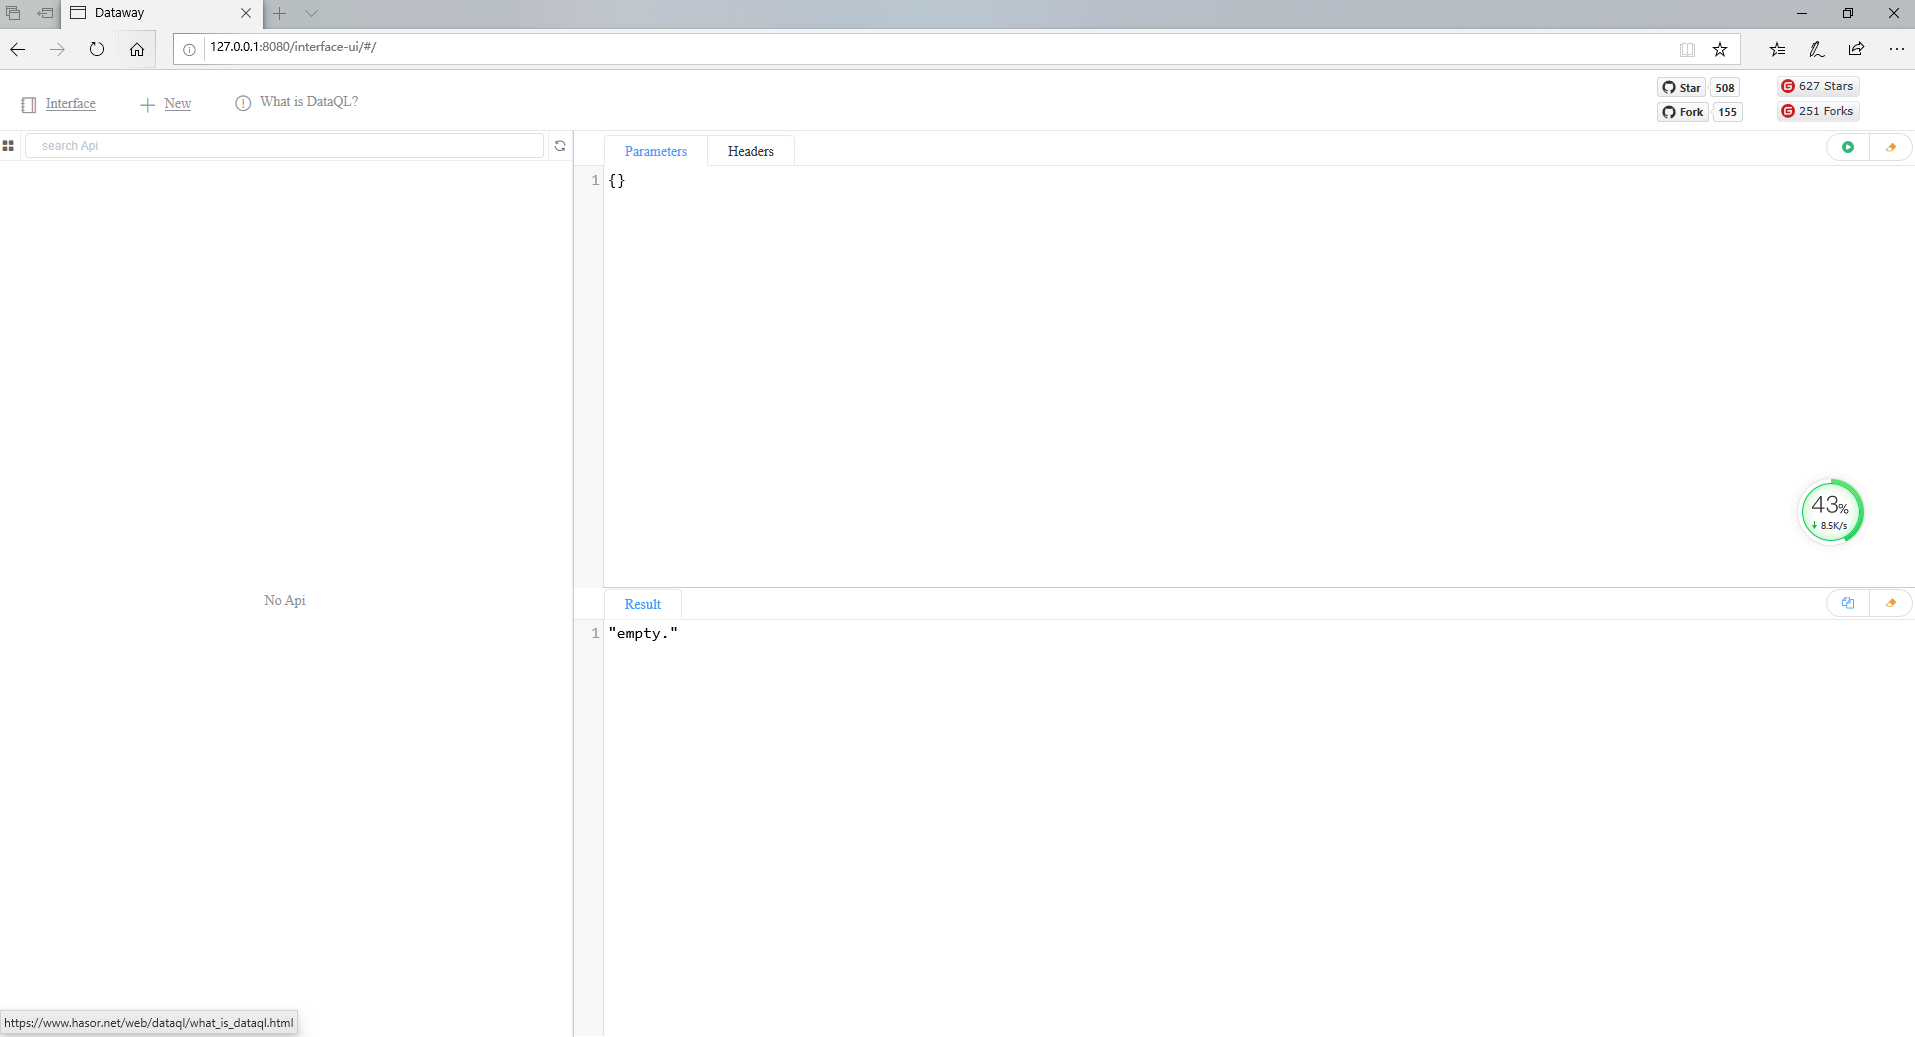Reload the API list
Viewport: 1915px width, 1037px height.
point(560,146)
